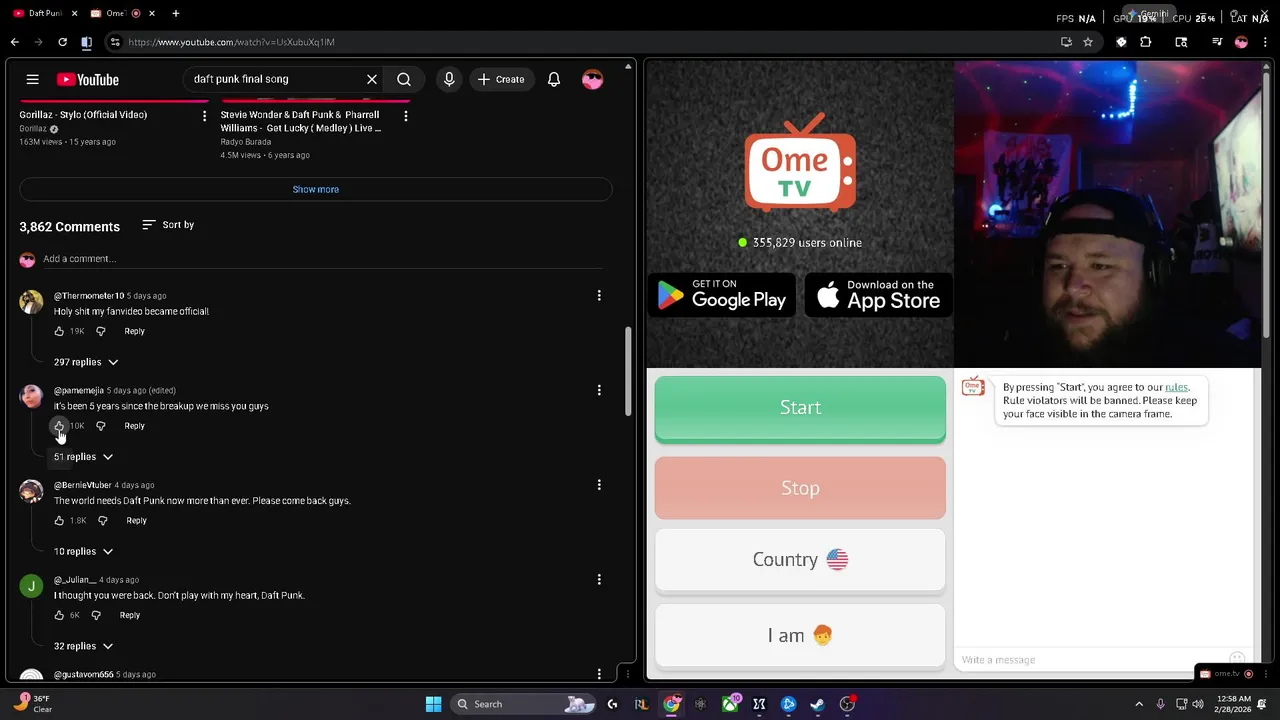Expand 10 replies

(x=83, y=552)
